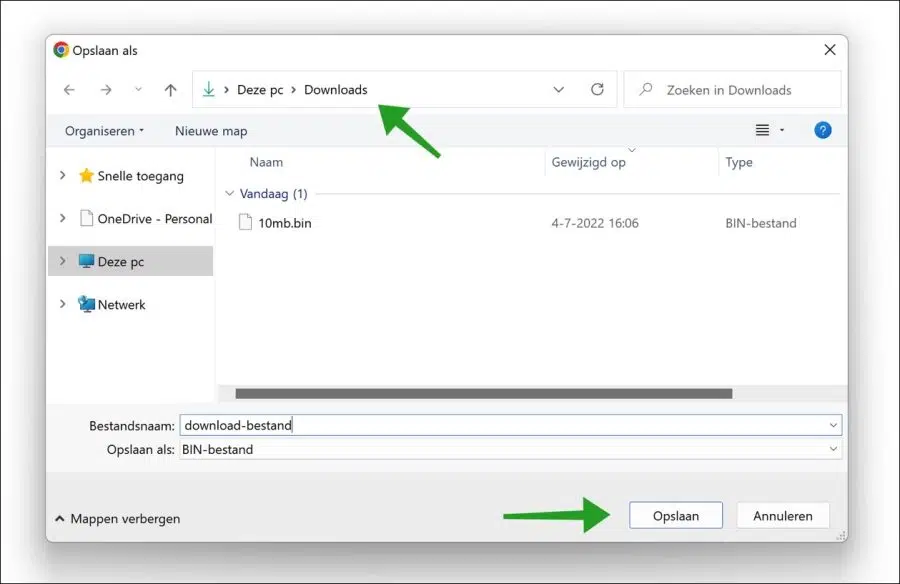Cancel the dialog with Annuleren
The height and width of the screenshot is (584, 900).
[783, 516]
